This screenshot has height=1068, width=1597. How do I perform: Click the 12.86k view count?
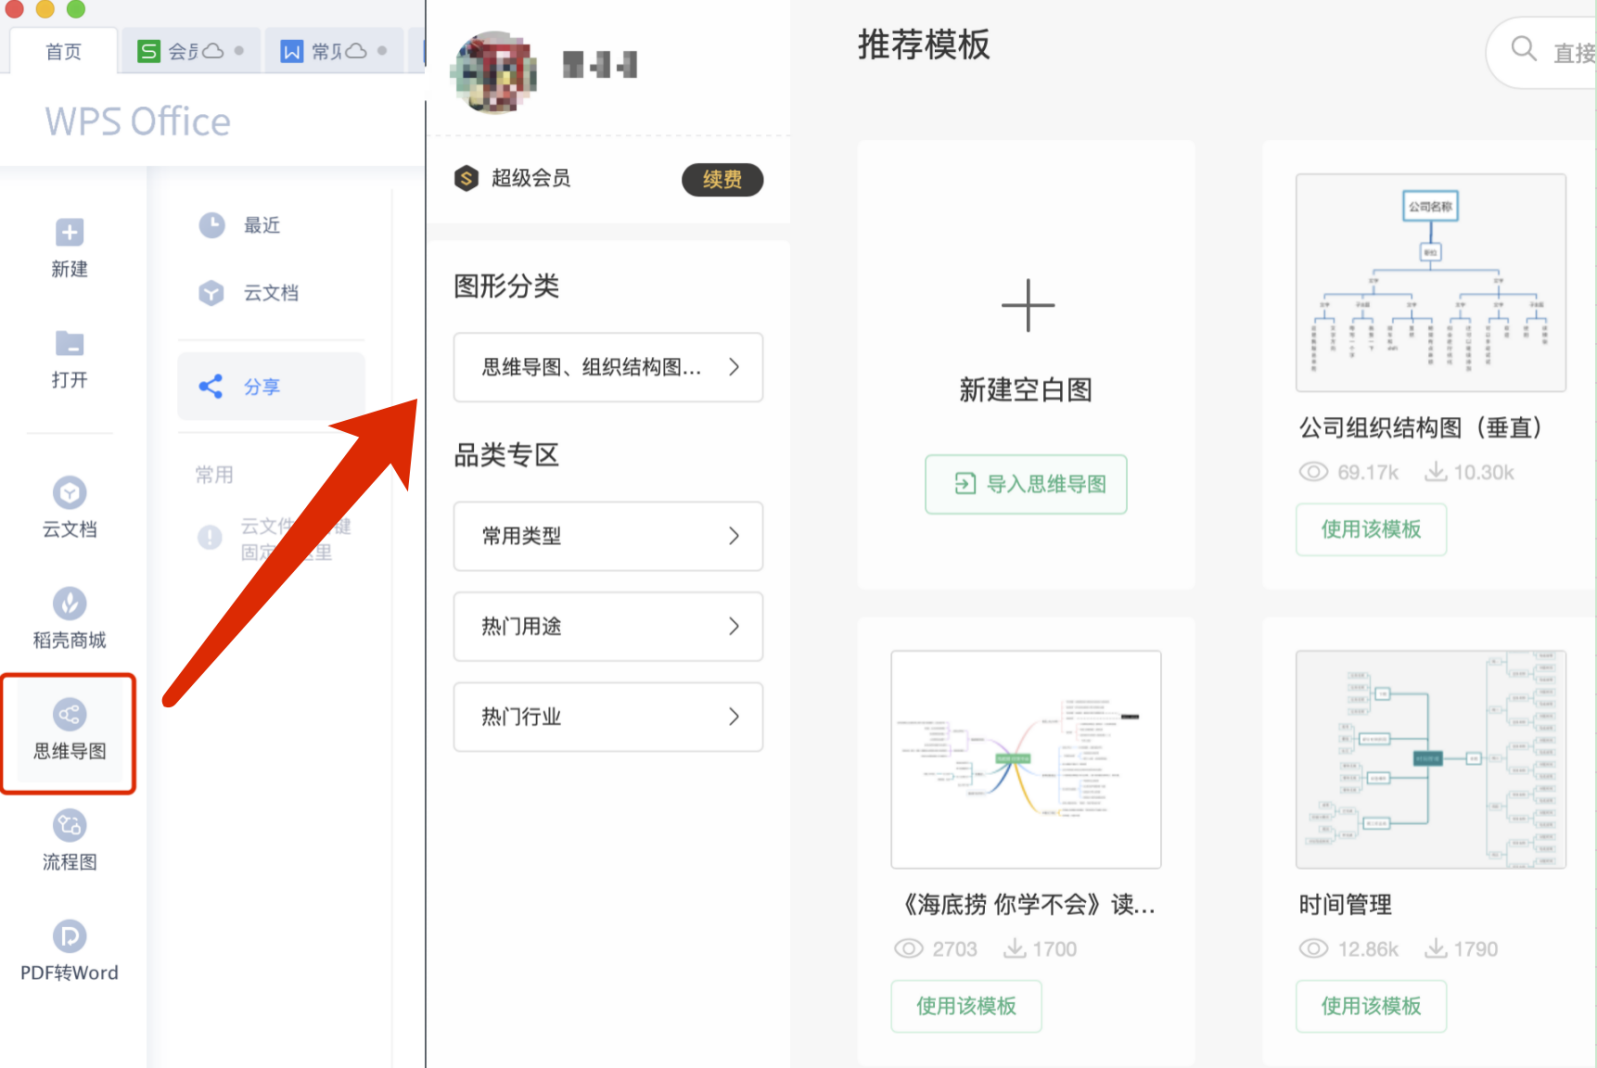[1368, 949]
